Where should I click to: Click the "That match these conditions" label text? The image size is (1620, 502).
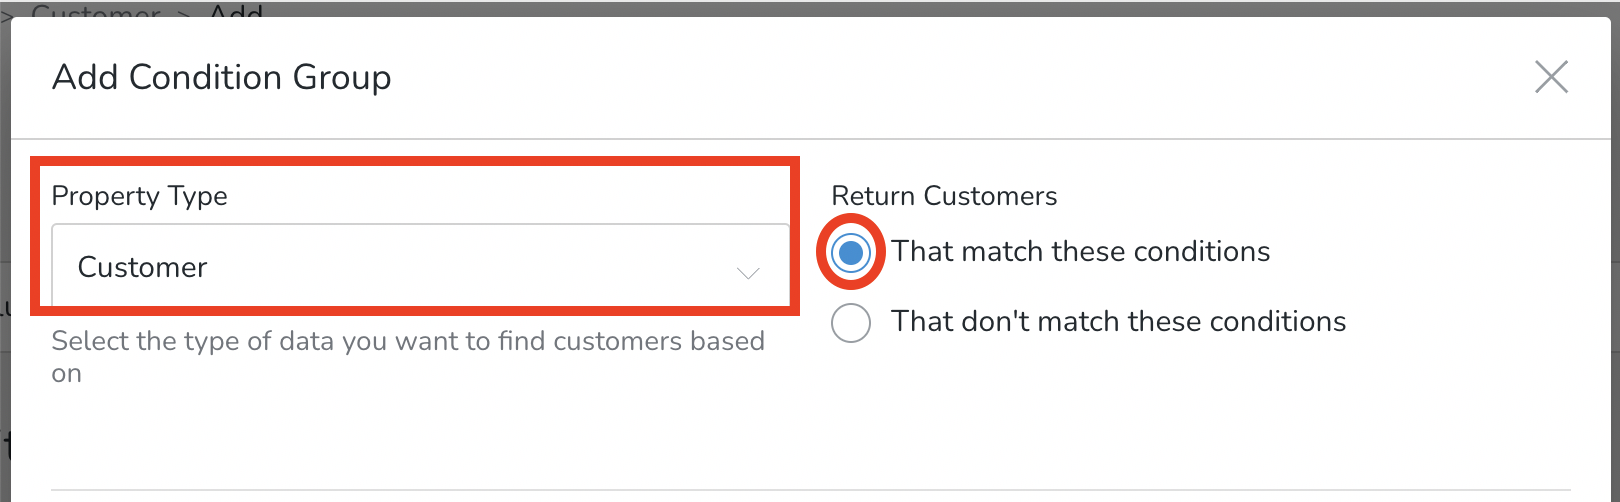(1080, 251)
